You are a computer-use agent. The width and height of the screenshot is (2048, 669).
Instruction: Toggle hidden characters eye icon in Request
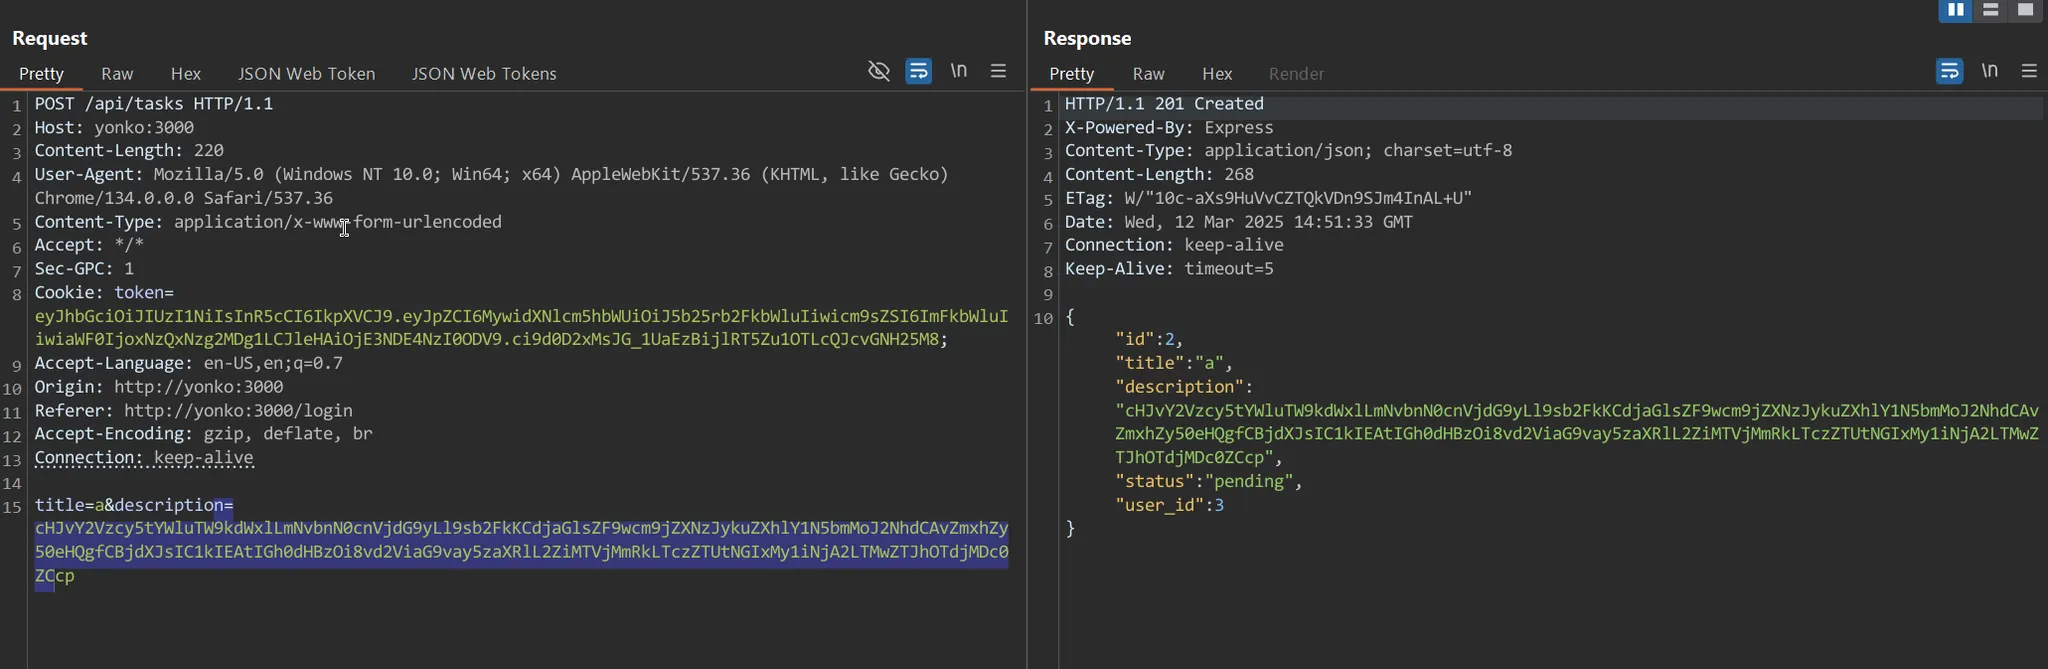click(x=879, y=71)
